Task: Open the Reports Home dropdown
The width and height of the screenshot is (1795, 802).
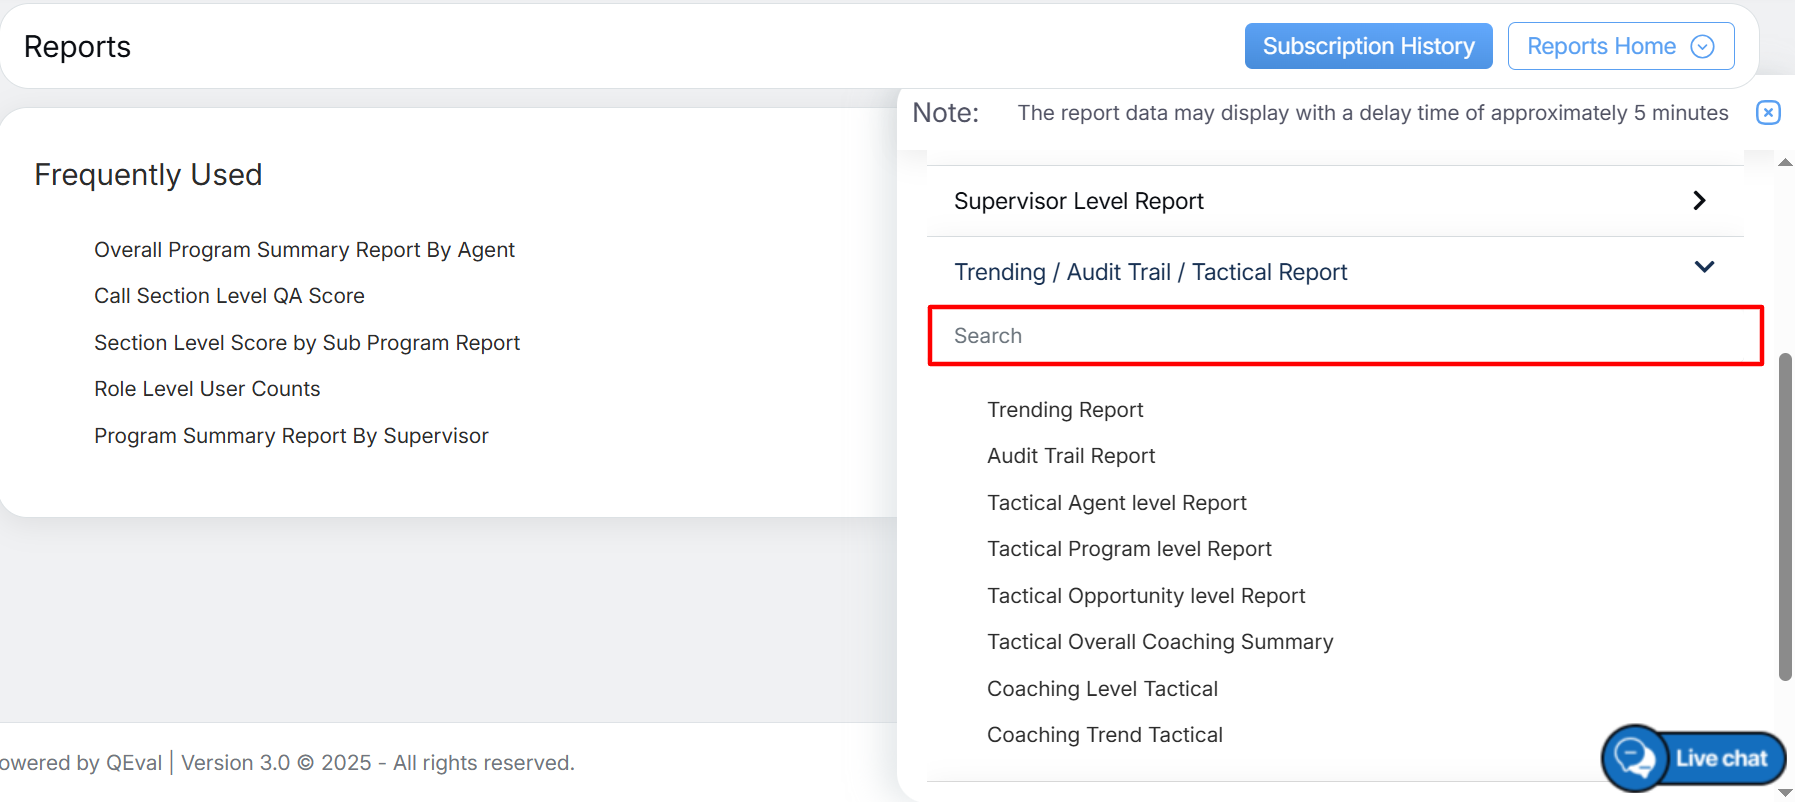Action: (1620, 47)
